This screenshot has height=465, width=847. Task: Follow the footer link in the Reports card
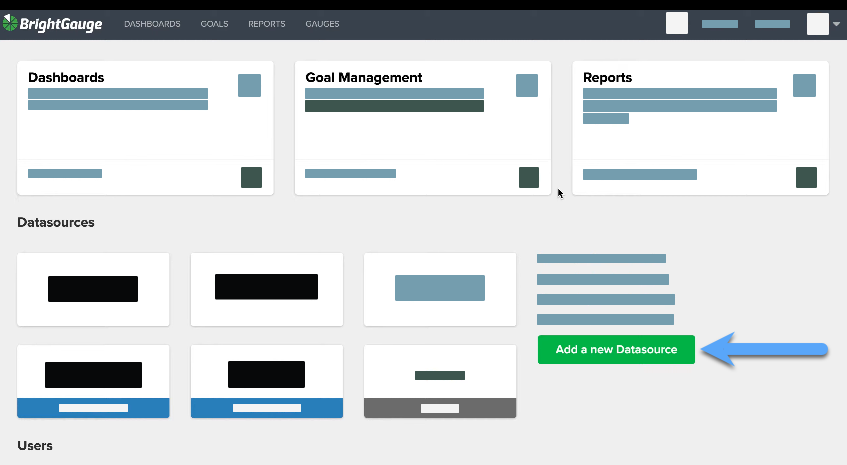(639, 174)
